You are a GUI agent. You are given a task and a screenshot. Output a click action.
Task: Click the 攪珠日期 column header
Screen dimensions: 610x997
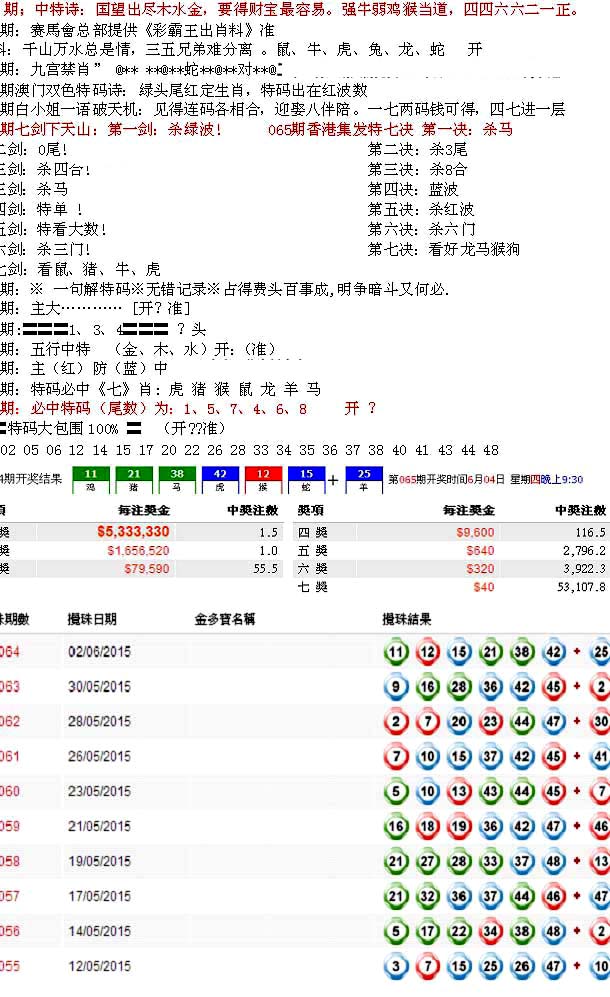tap(92, 619)
